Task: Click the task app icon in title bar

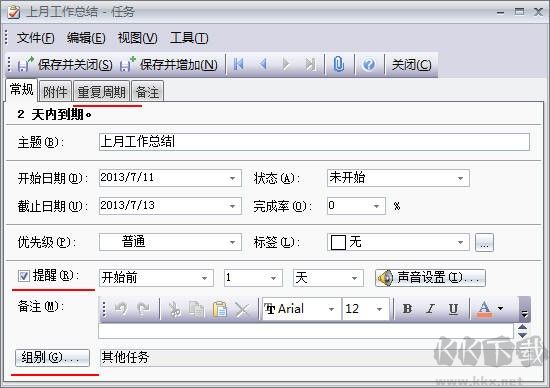Action: click(13, 12)
